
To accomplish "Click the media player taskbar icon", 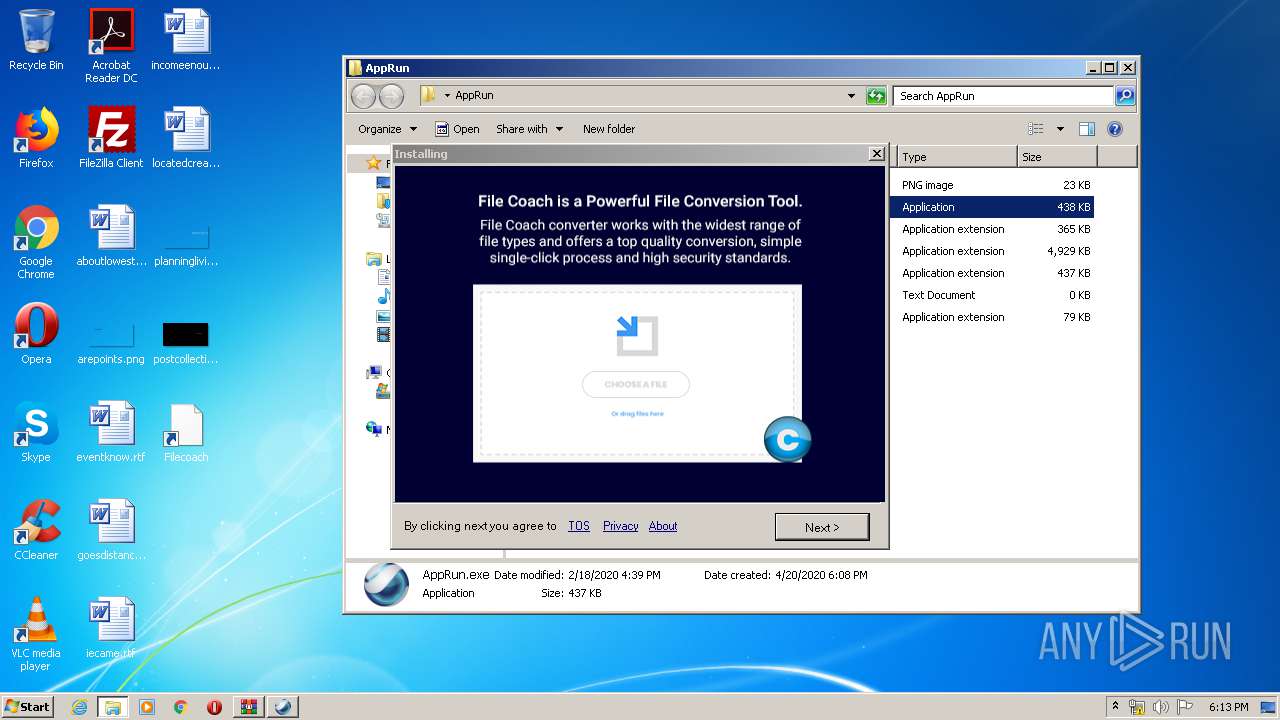I will (x=147, y=707).
